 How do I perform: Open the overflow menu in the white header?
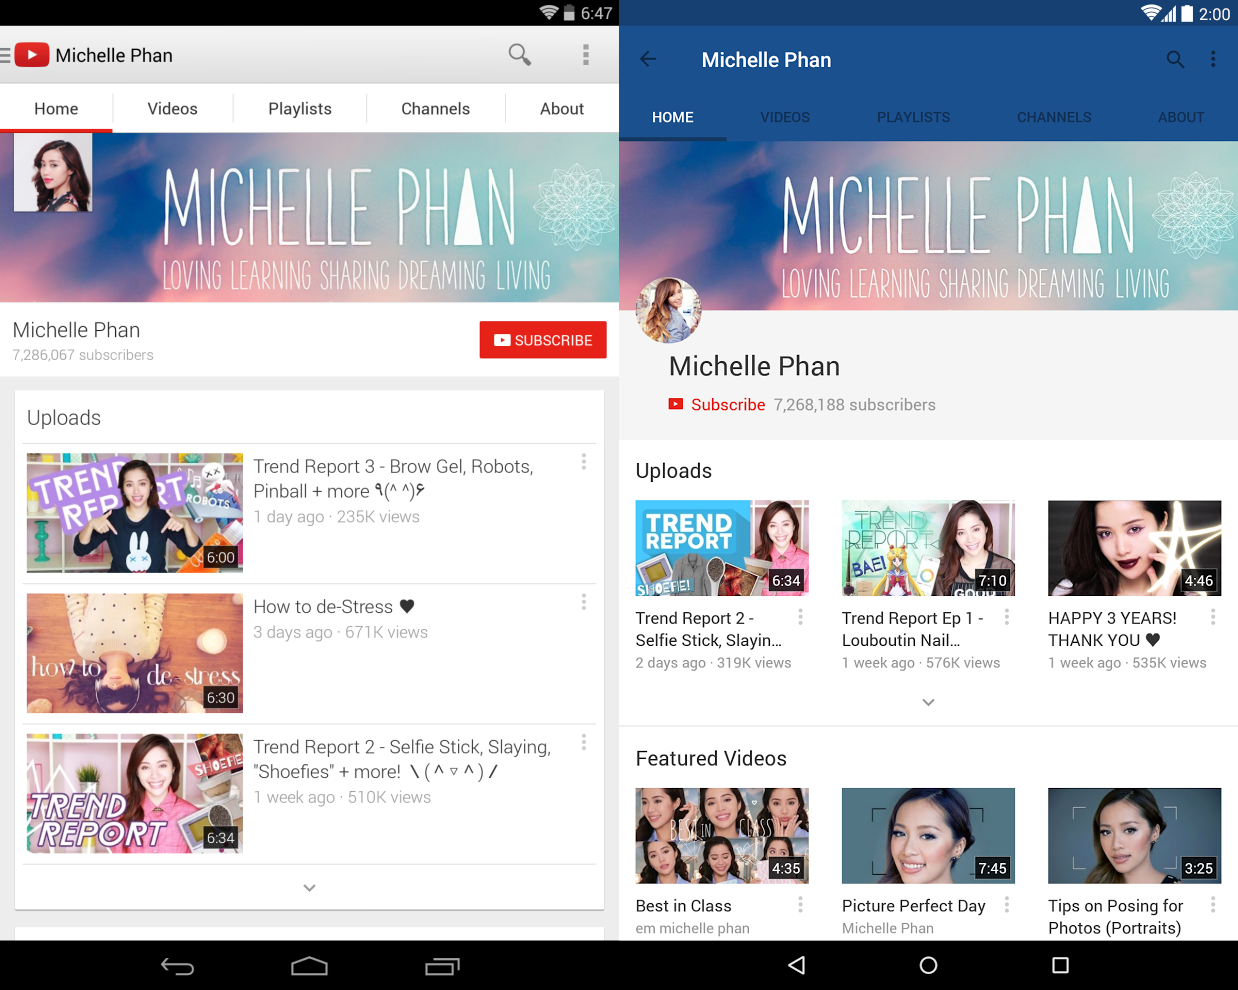point(586,55)
